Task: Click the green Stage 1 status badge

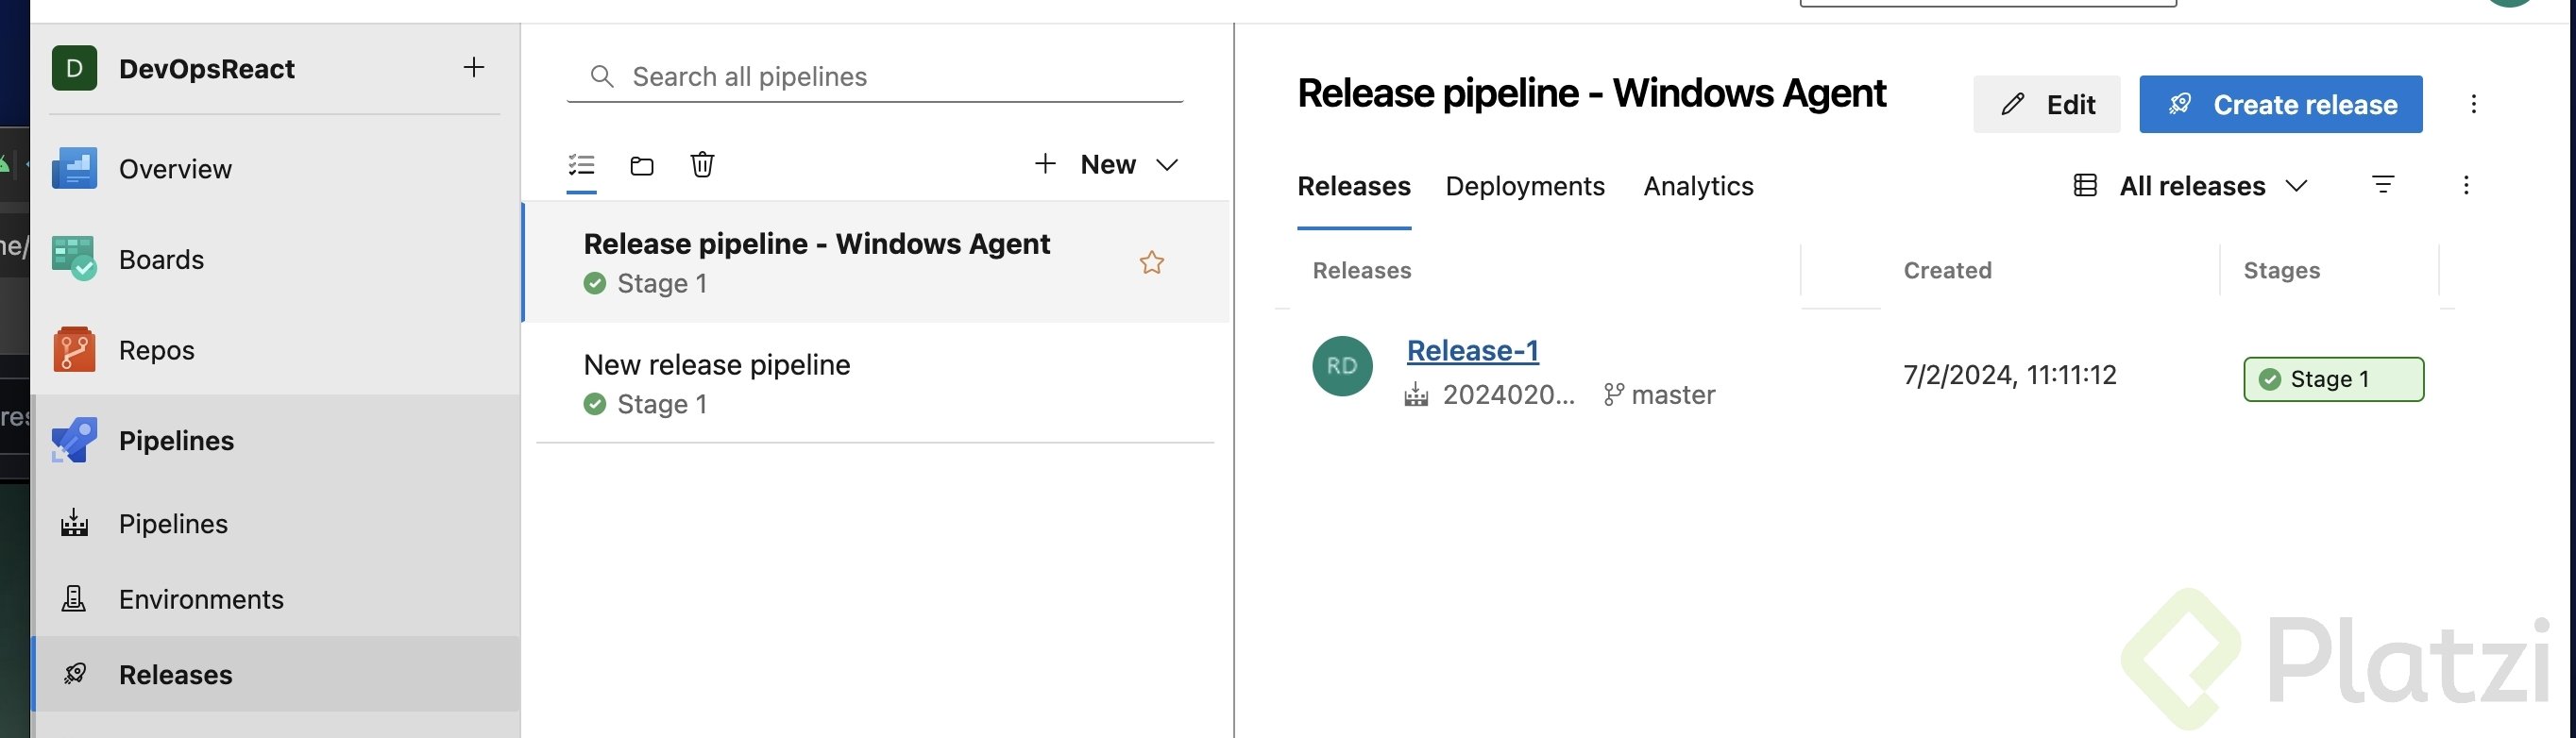Action: click(x=2332, y=379)
